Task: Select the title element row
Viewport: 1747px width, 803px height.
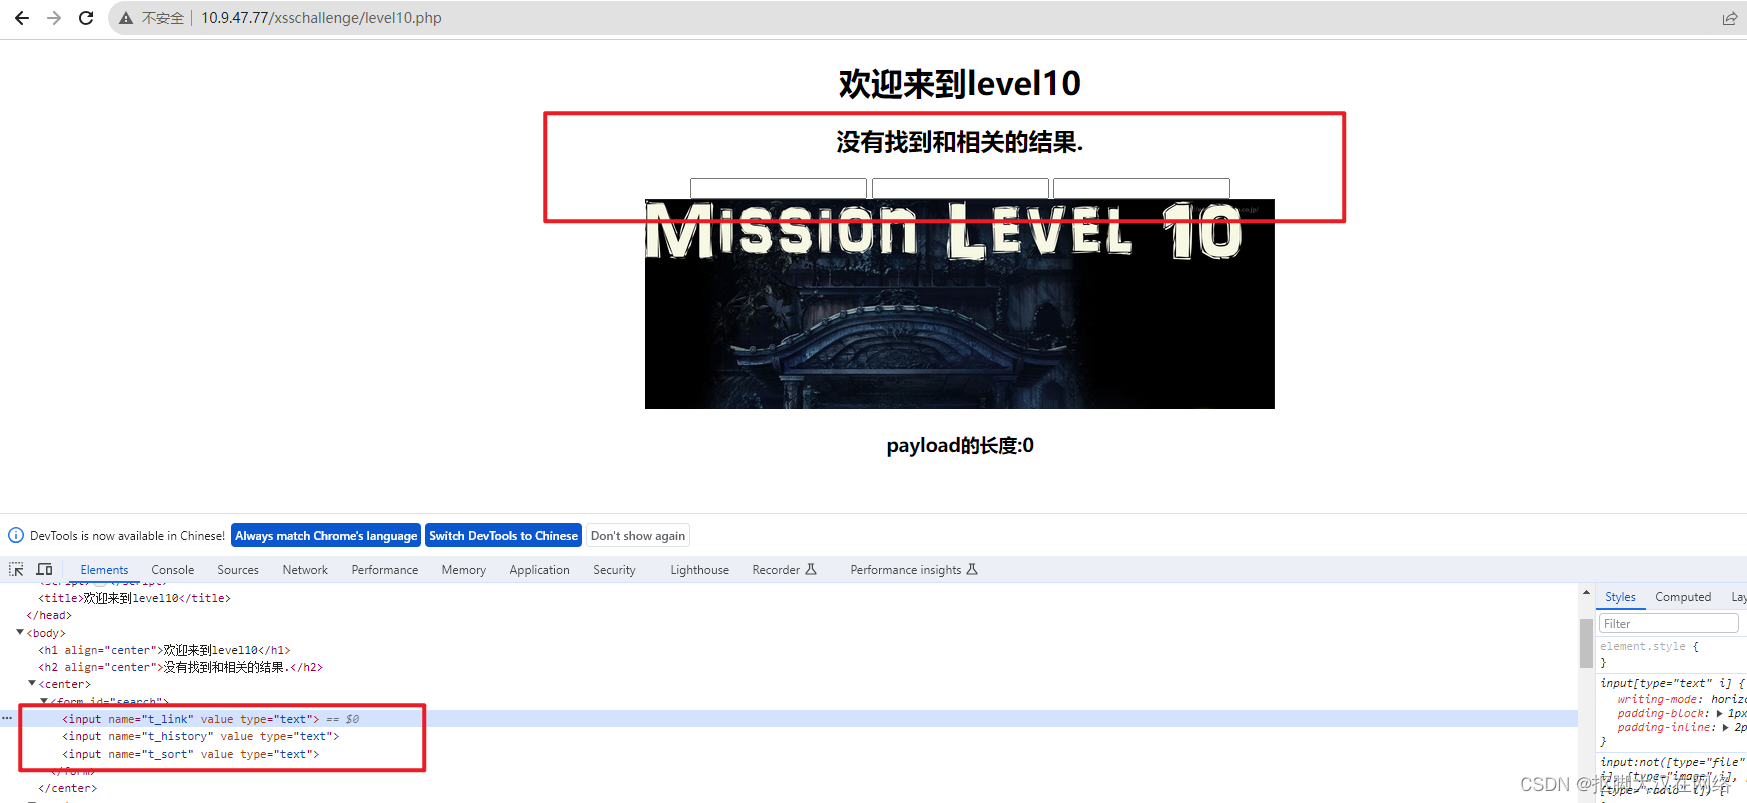Action: [135, 598]
